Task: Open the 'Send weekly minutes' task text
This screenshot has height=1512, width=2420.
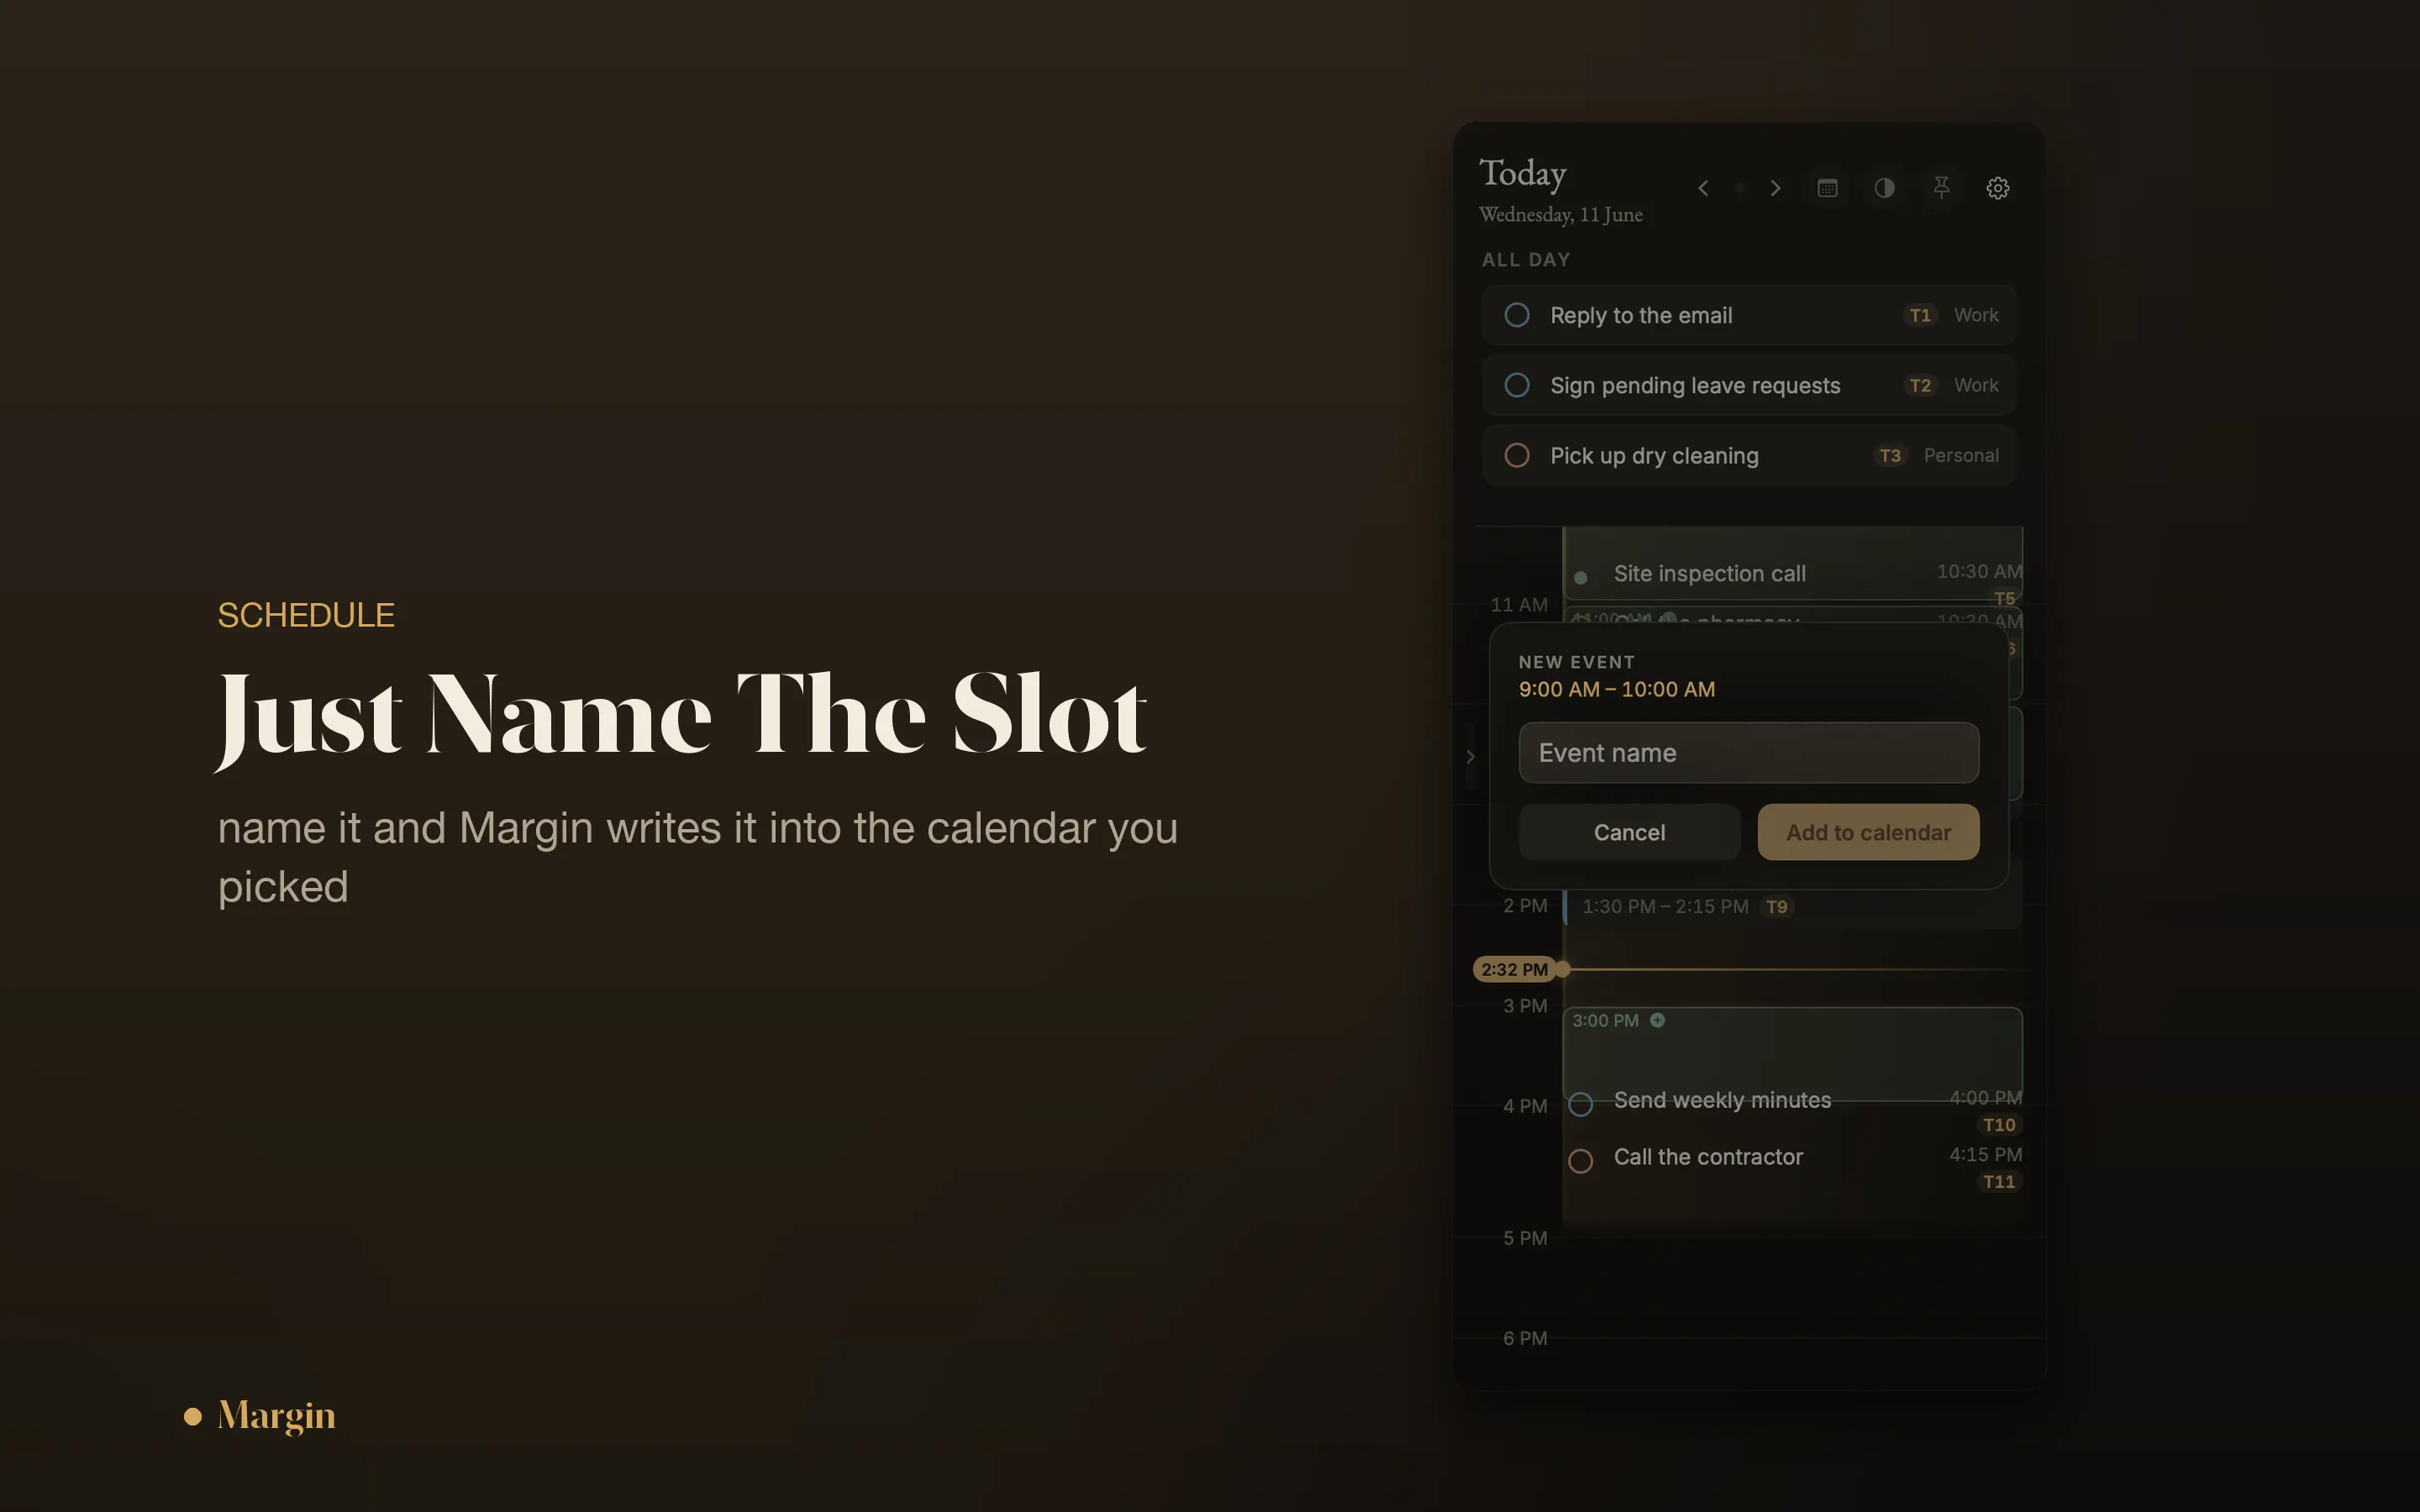Action: 1722,1100
